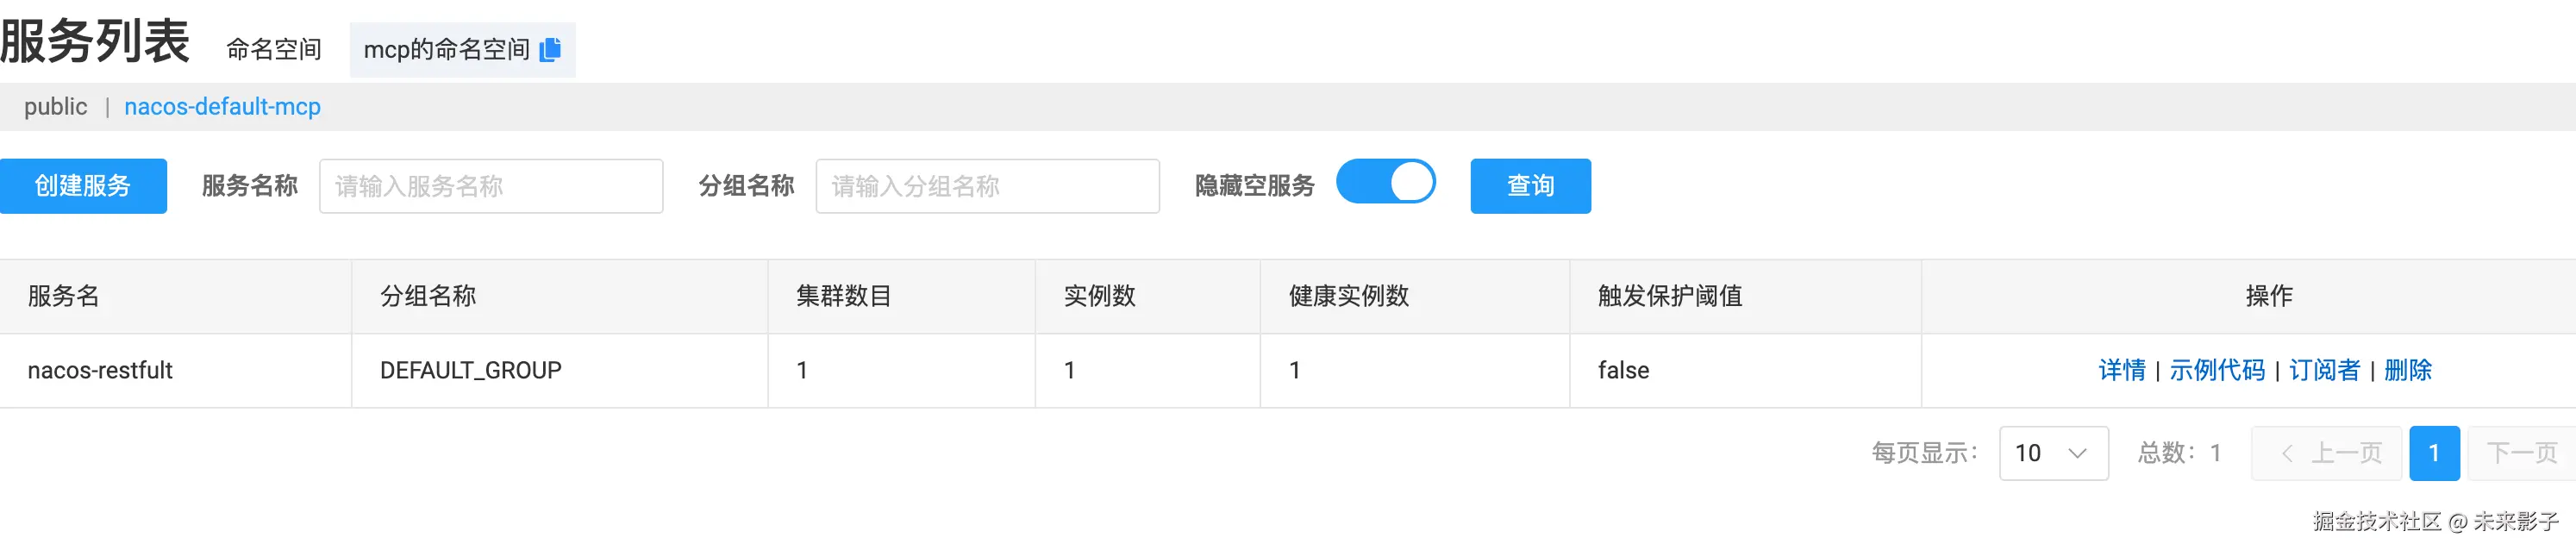This screenshot has width=2576, height=550.
Task: Focus the 分组名称 input field
Action: point(987,186)
